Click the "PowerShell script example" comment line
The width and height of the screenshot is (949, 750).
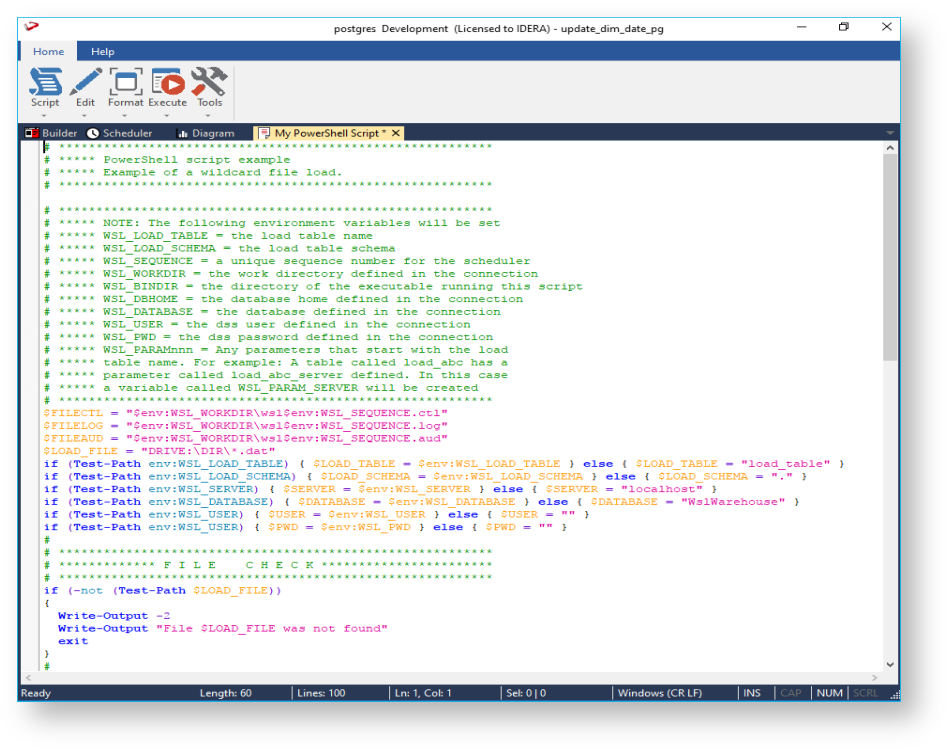coord(167,160)
